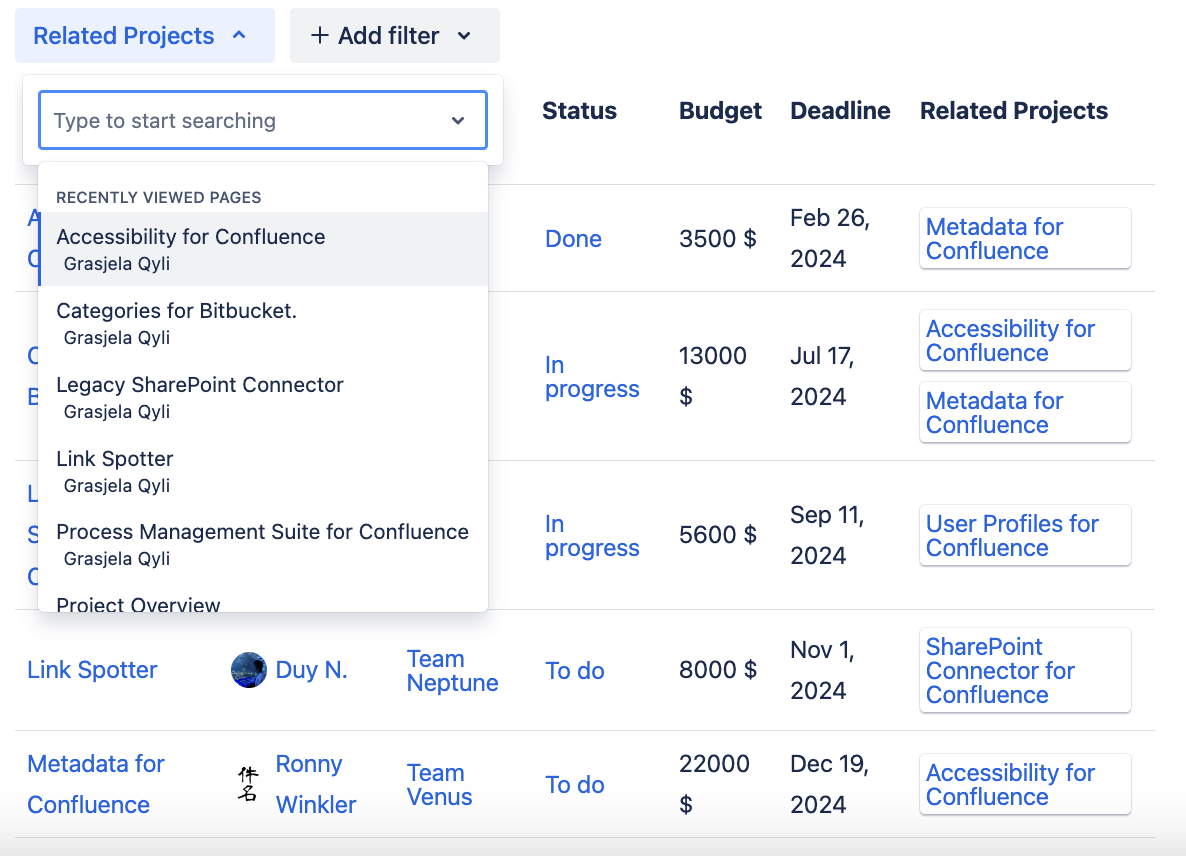This screenshot has width=1186, height=856.
Task: Open Team Venus link
Action: 438,785
